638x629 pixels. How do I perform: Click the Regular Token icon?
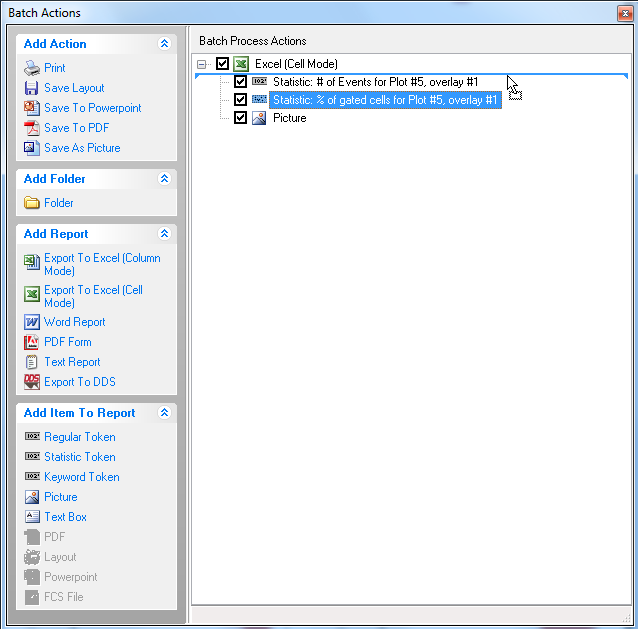[32, 436]
